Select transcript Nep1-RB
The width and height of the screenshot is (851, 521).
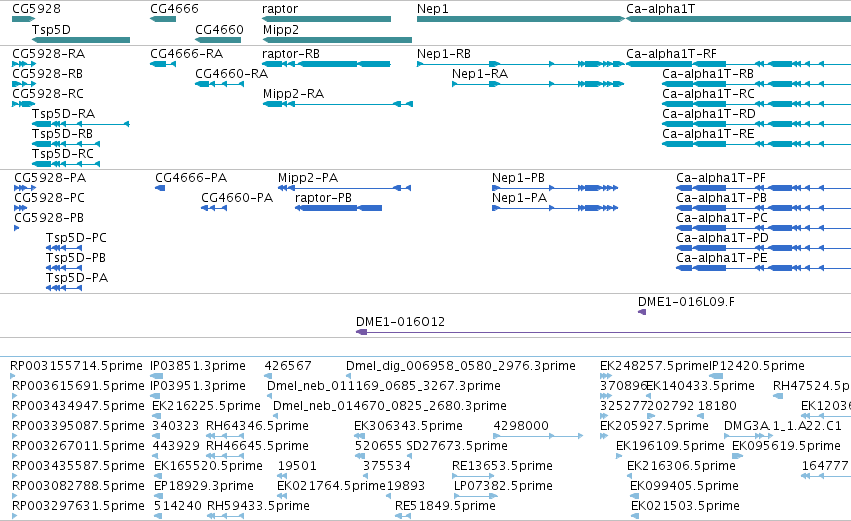(443, 54)
